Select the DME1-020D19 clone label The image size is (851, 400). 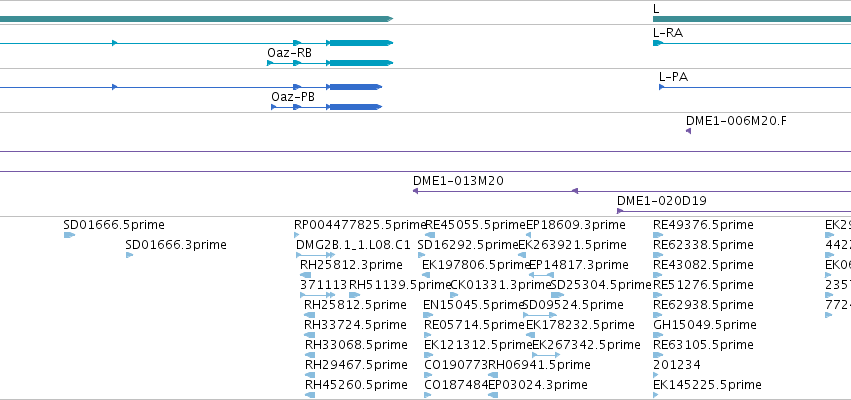[662, 201]
